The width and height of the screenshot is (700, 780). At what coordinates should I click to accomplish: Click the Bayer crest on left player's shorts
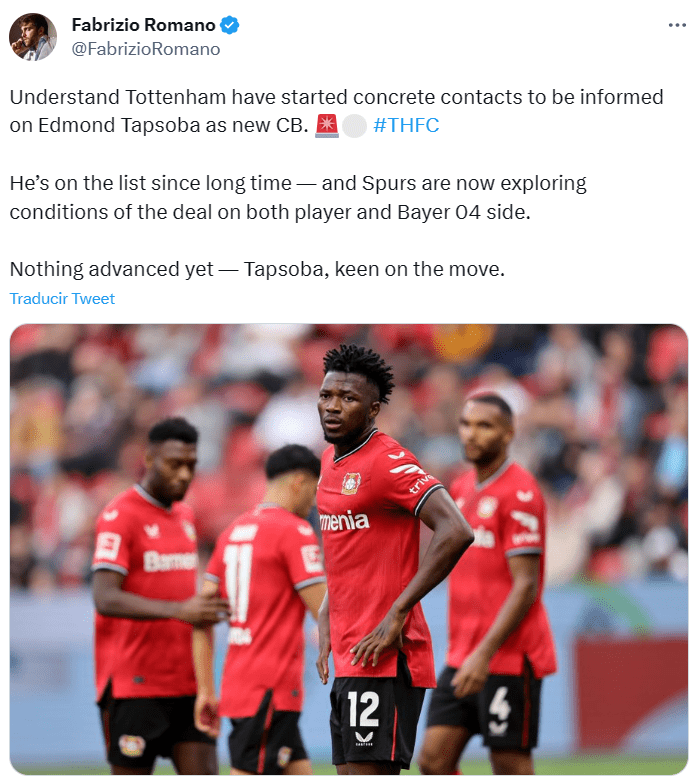(x=131, y=746)
